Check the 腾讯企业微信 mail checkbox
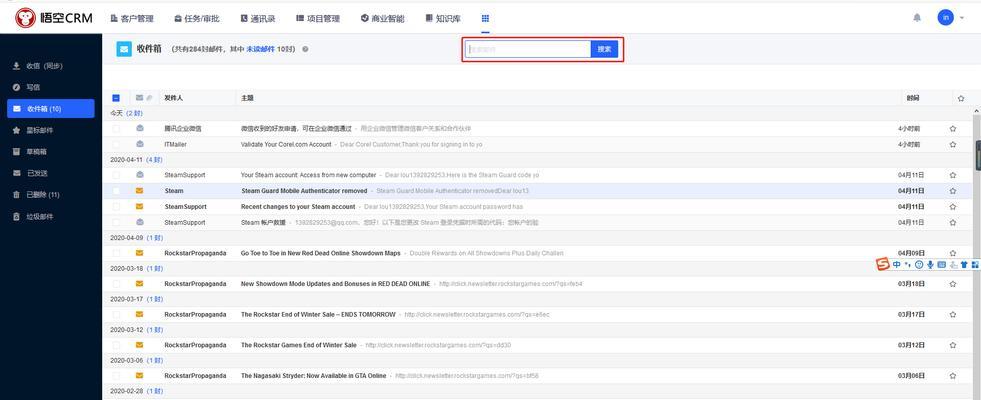This screenshot has height=400, width=981. pyautogui.click(x=116, y=128)
